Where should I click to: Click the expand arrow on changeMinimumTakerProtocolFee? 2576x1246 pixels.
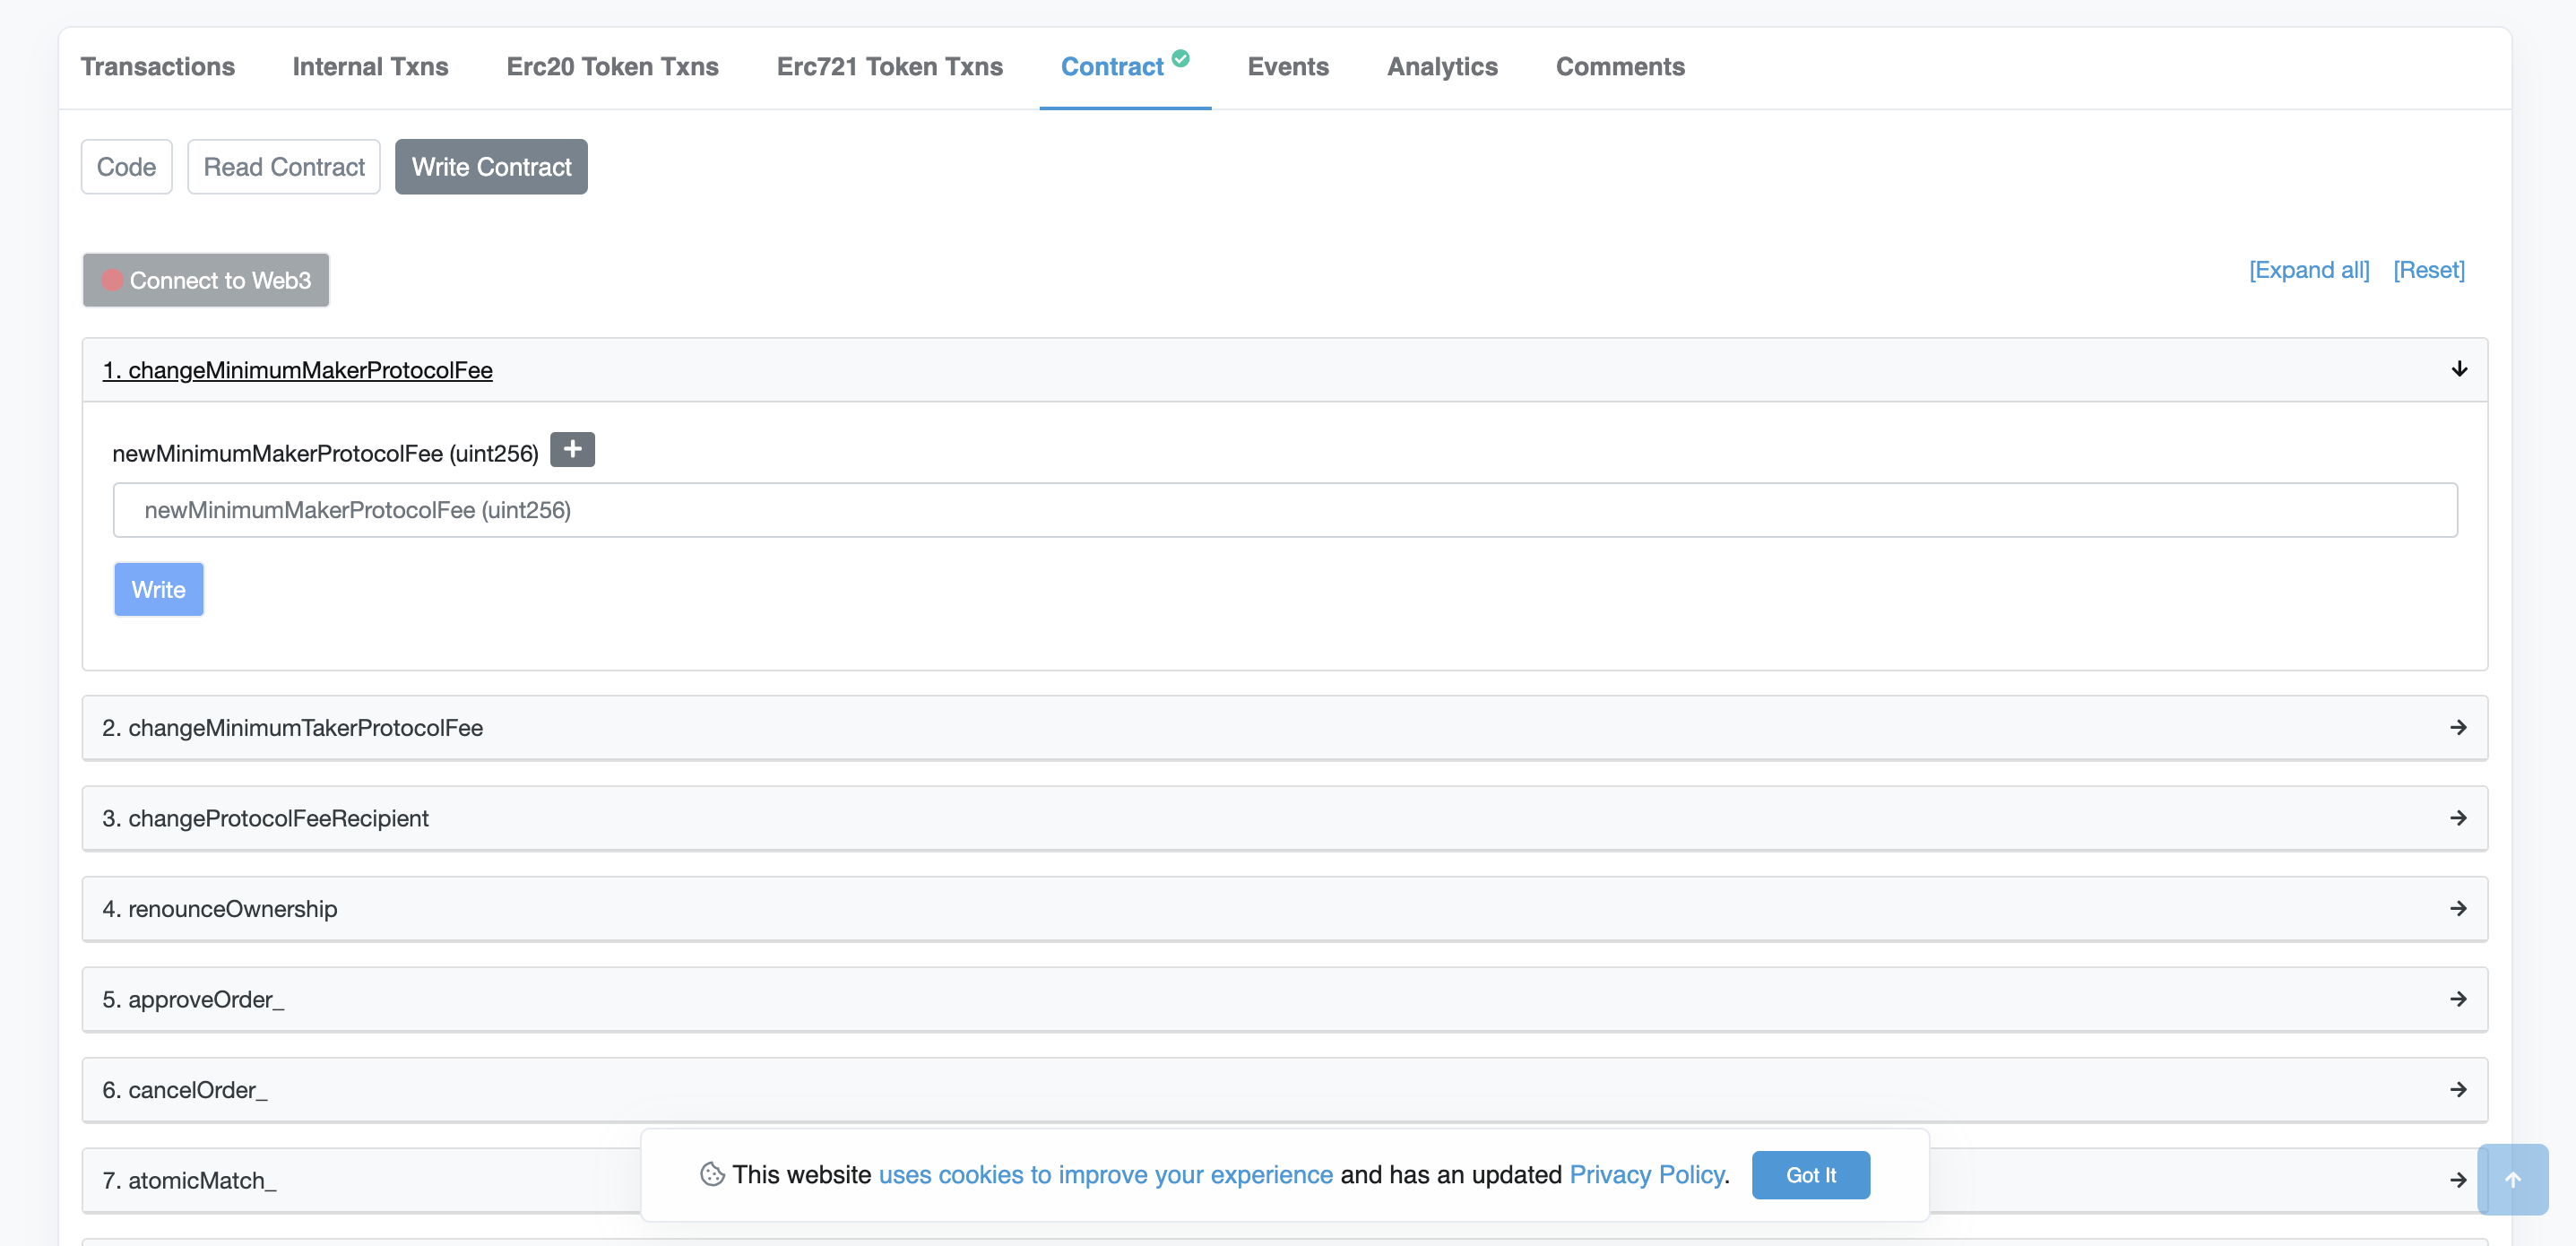coord(2459,727)
